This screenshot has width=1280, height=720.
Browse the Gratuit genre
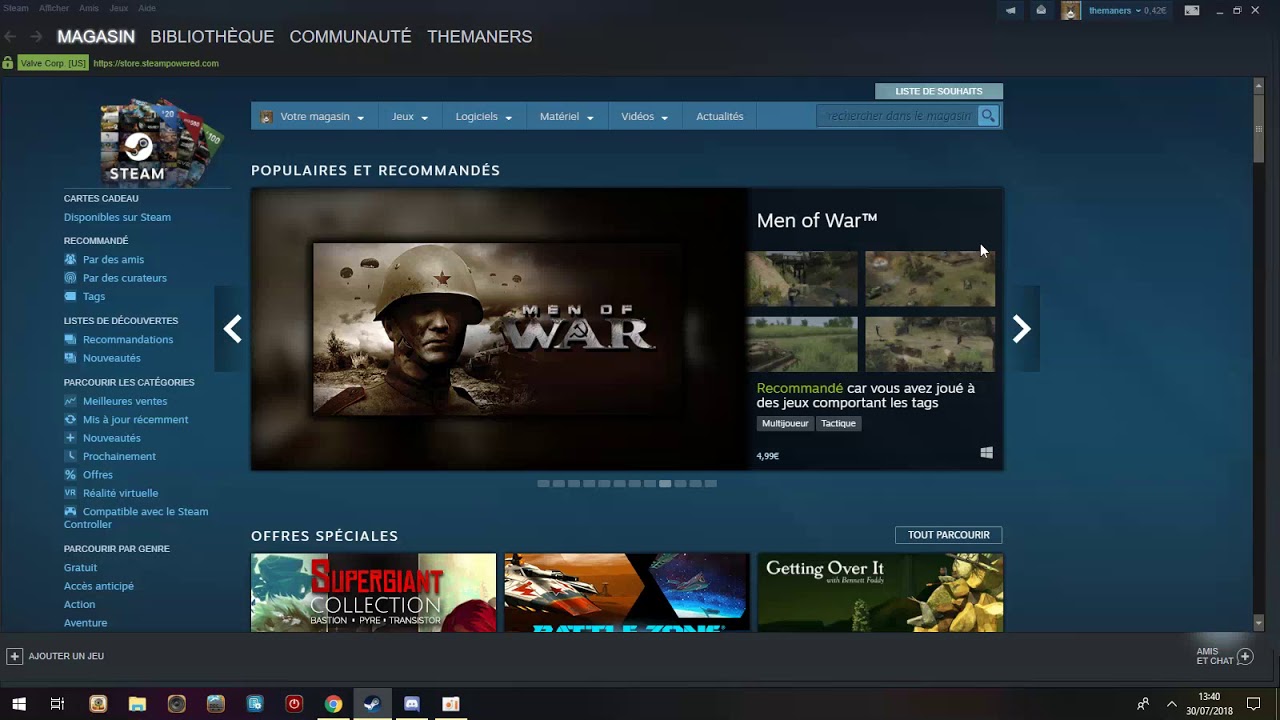80,568
